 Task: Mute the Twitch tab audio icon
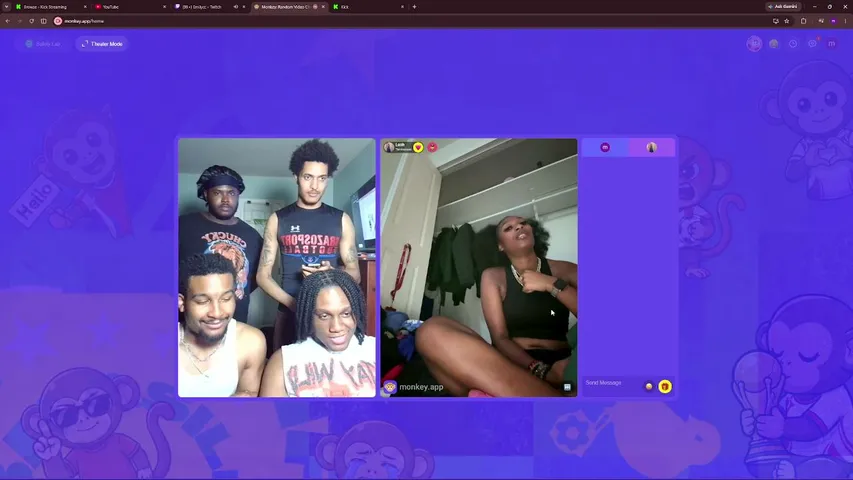pos(236,7)
